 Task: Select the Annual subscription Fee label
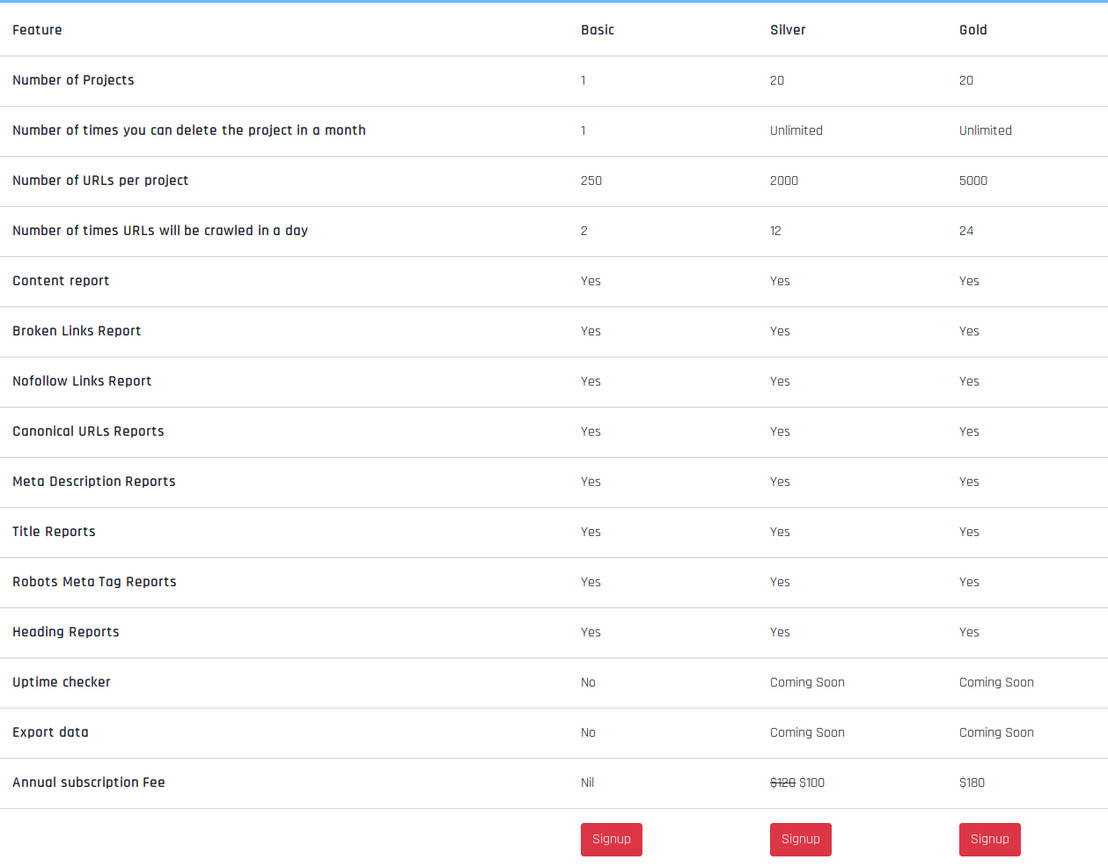pyautogui.click(x=88, y=782)
